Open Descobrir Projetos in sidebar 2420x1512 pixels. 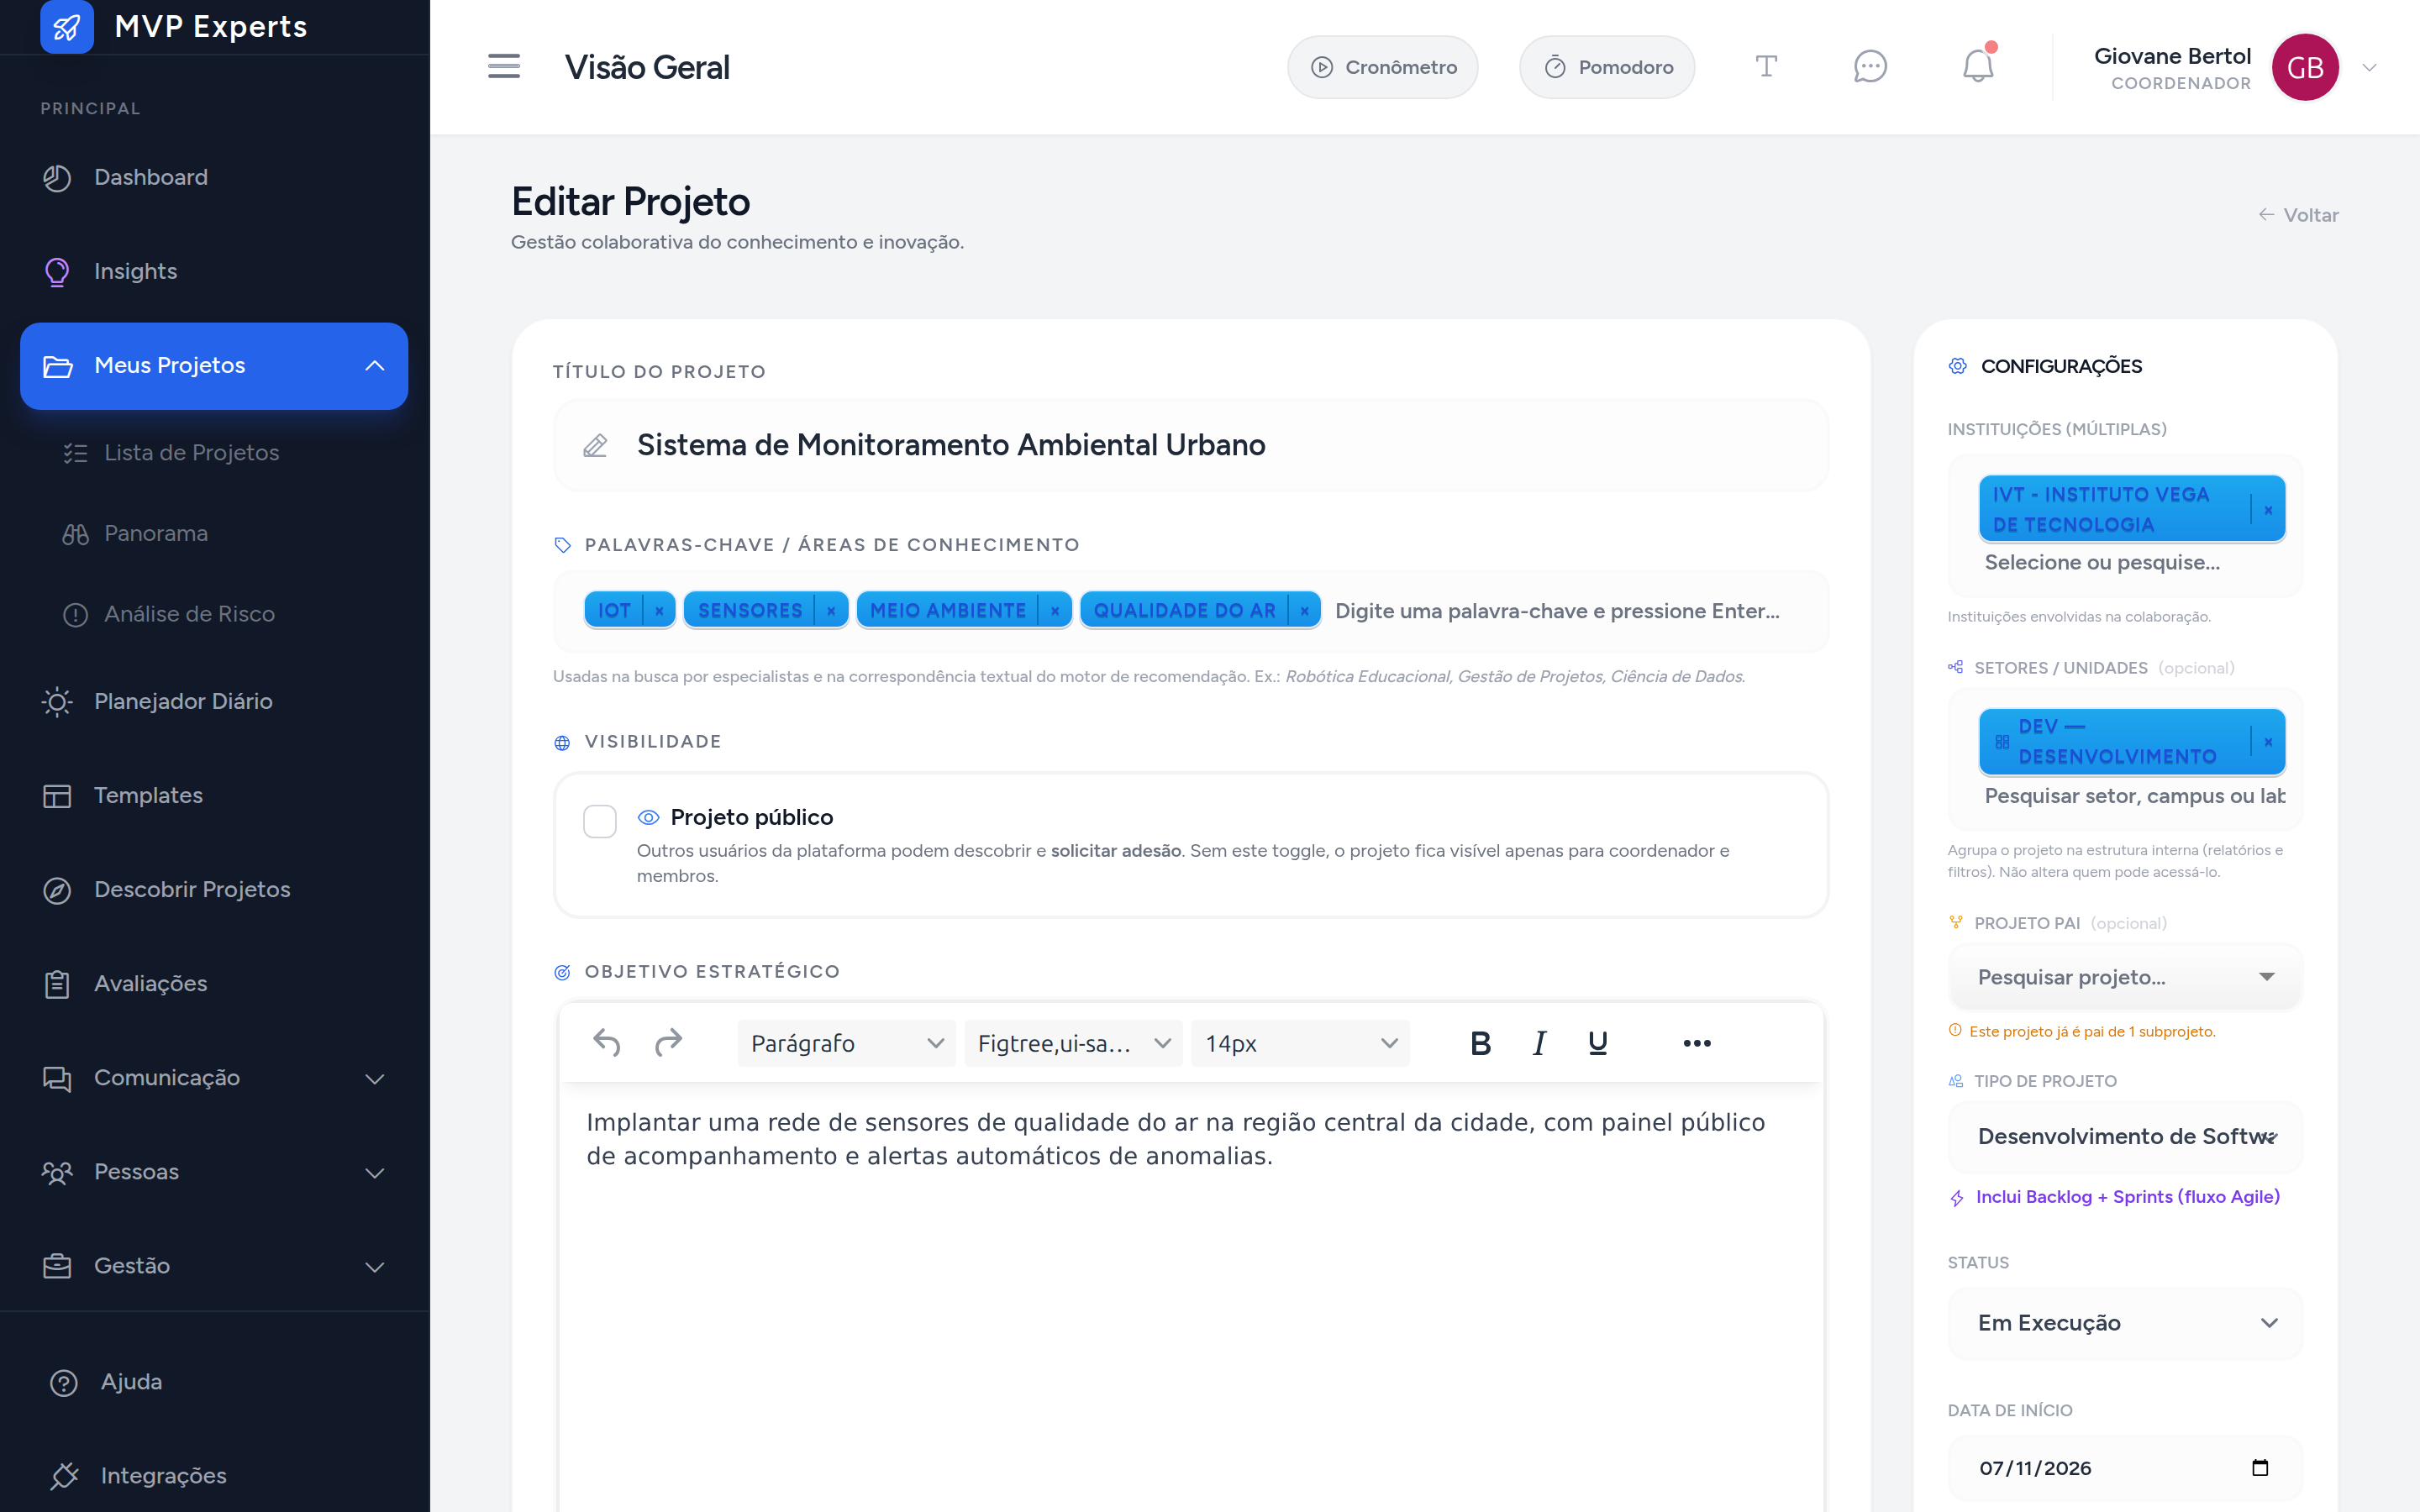pyautogui.click(x=215, y=889)
